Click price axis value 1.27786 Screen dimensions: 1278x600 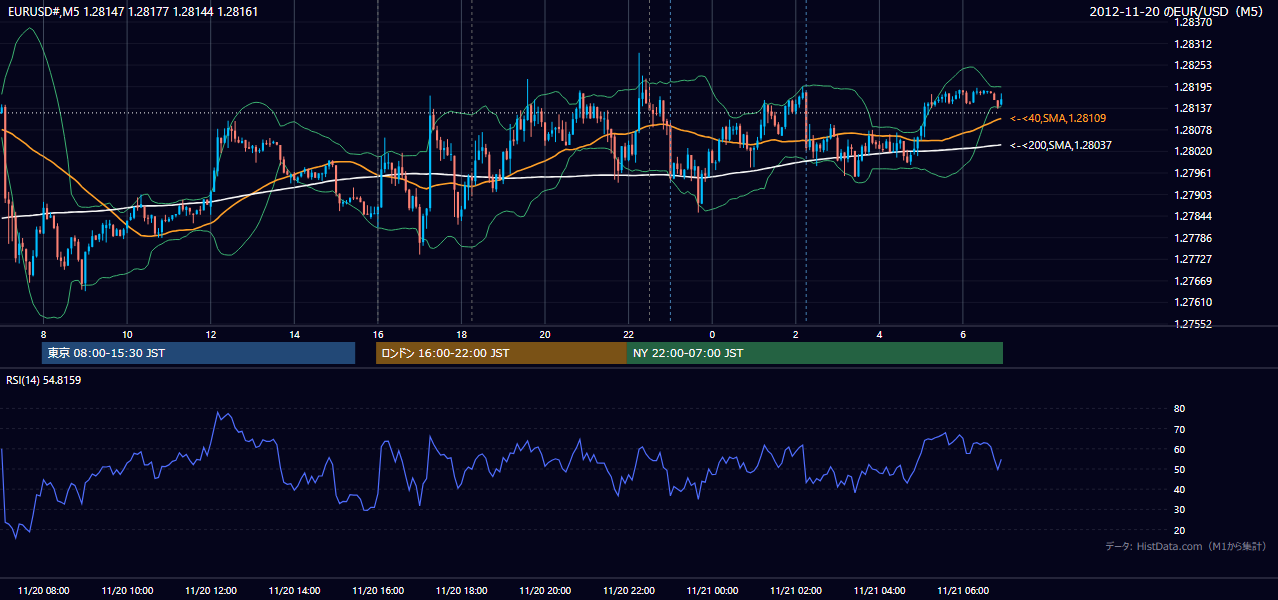point(1192,238)
